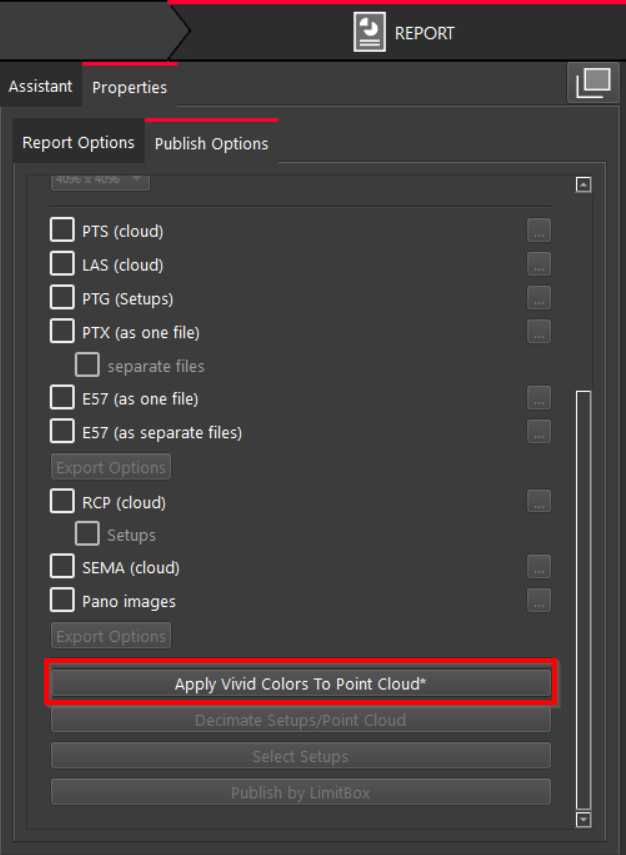The width and height of the screenshot is (626, 855).
Task: Switch to the Report Options tab
Action: tap(78, 143)
